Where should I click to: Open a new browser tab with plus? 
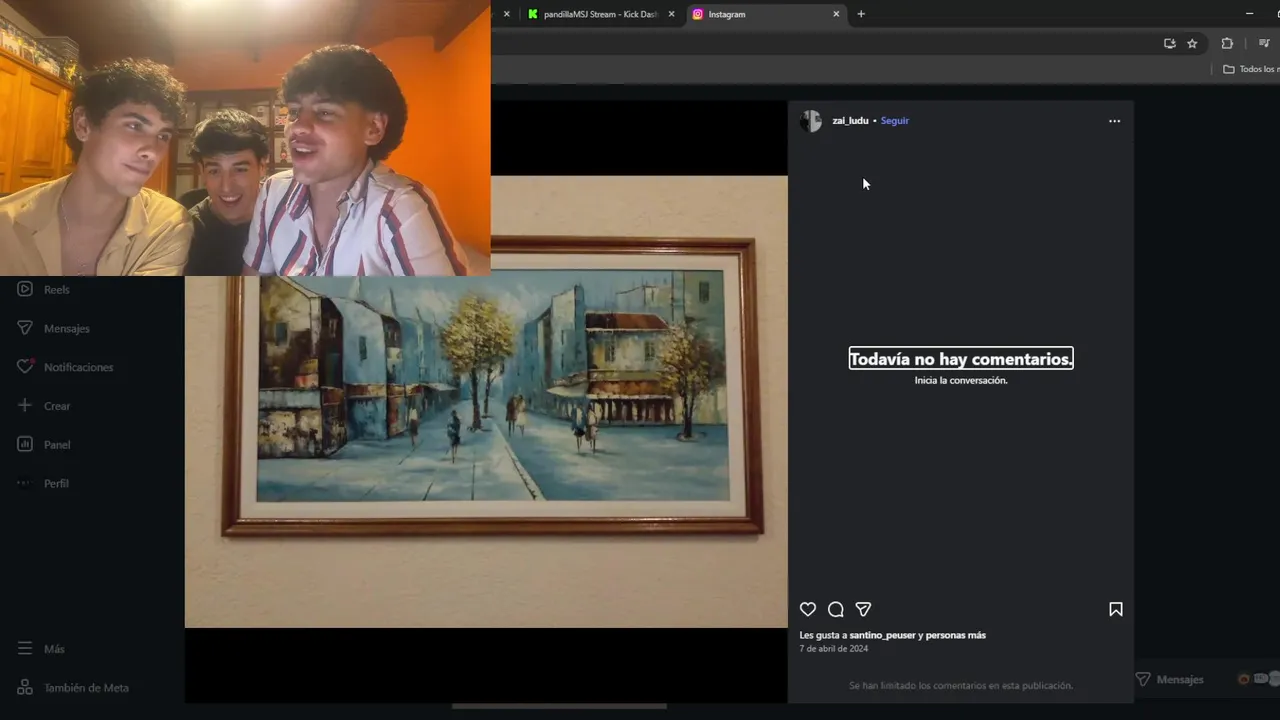[x=861, y=14]
